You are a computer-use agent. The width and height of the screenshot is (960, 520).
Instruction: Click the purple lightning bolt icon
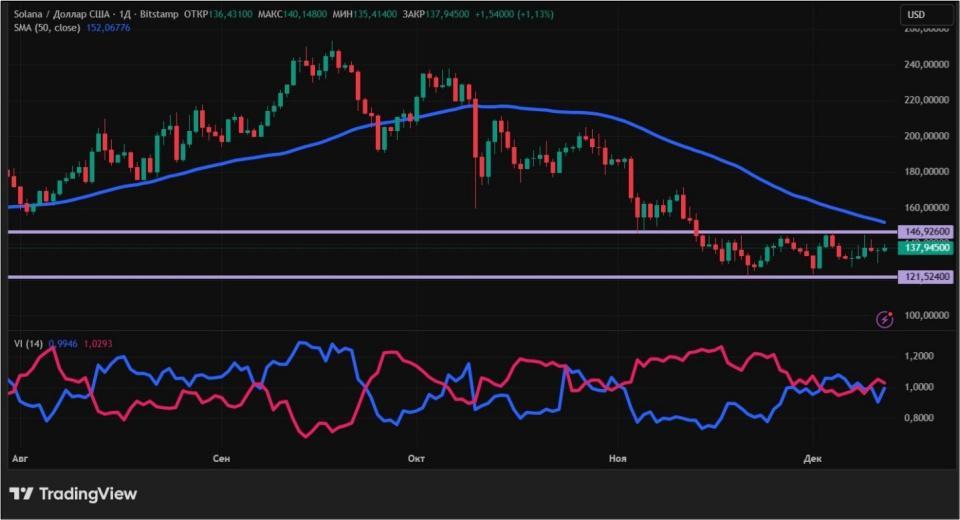tap(884, 319)
